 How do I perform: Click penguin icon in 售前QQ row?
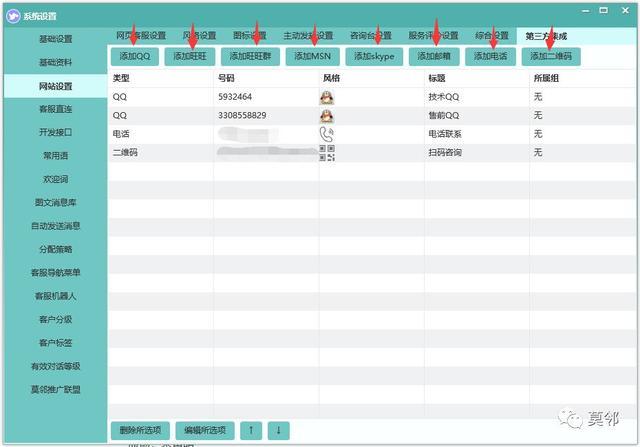[327, 116]
